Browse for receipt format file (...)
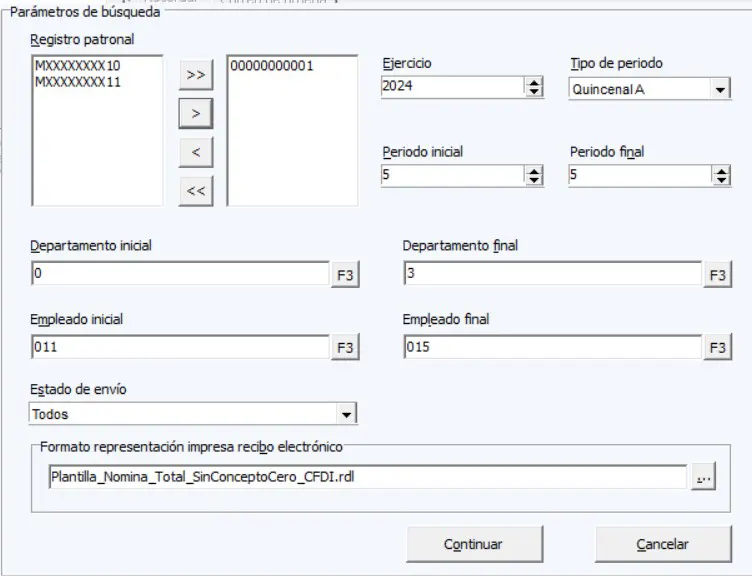This screenshot has height=577, width=752. pyautogui.click(x=703, y=478)
